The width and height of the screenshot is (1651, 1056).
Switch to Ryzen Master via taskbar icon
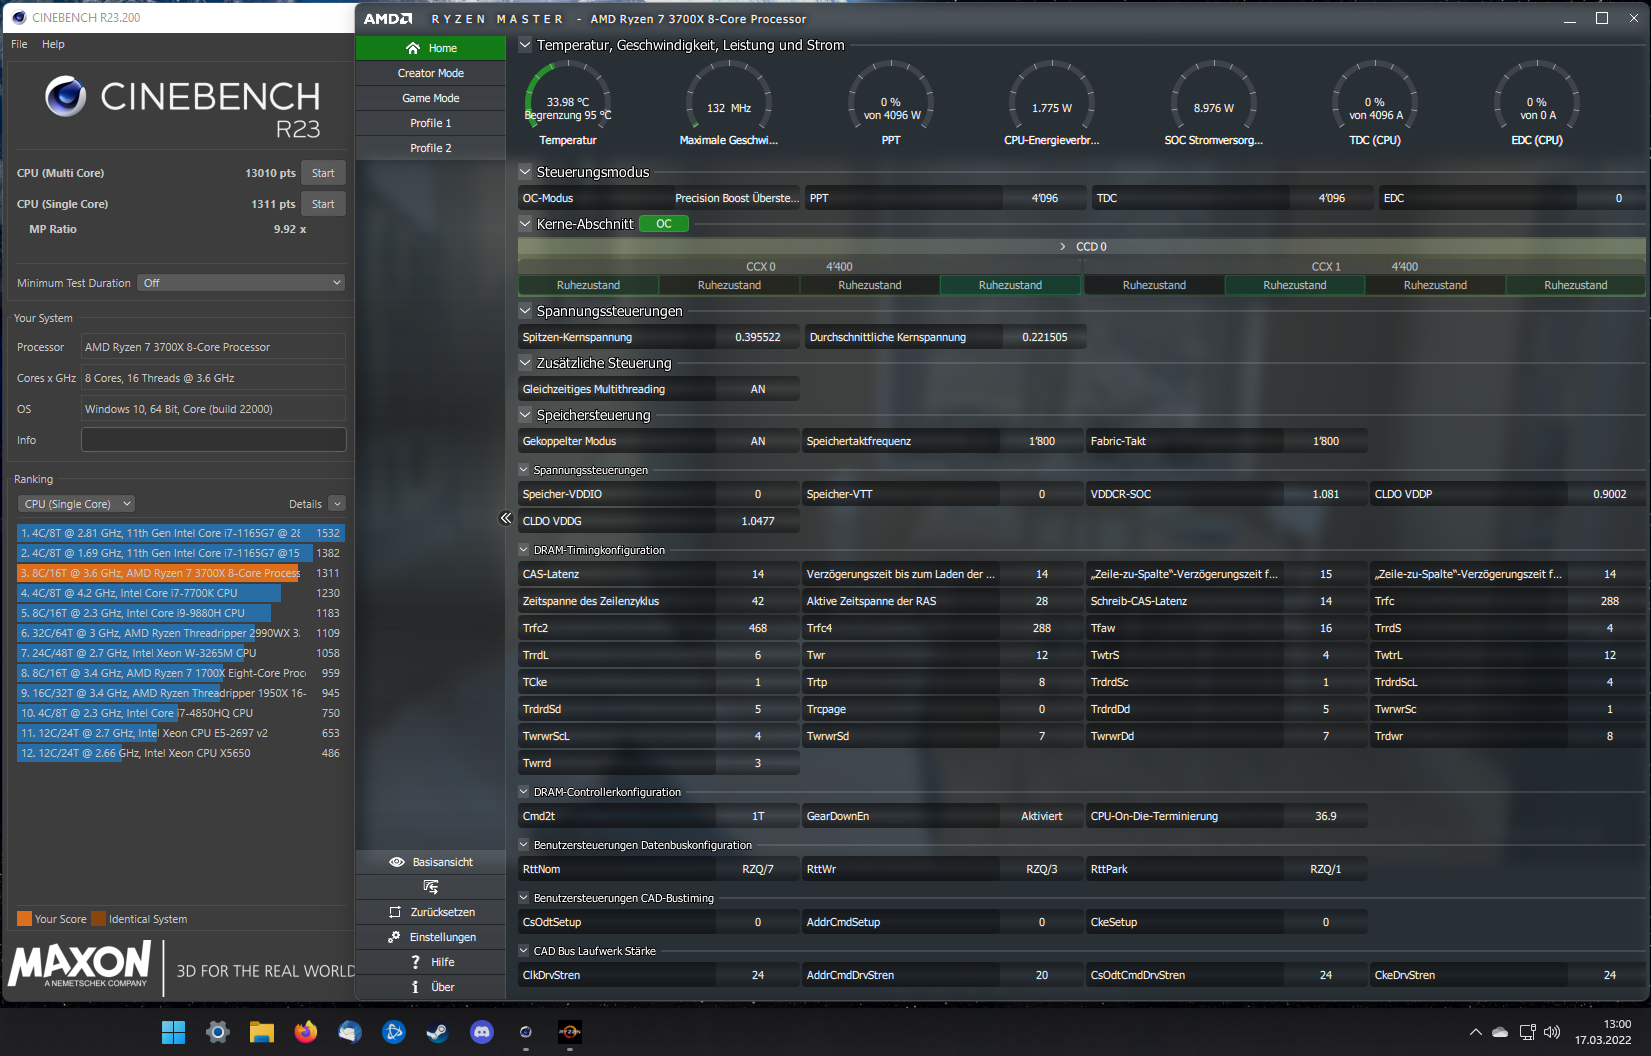coord(570,1032)
